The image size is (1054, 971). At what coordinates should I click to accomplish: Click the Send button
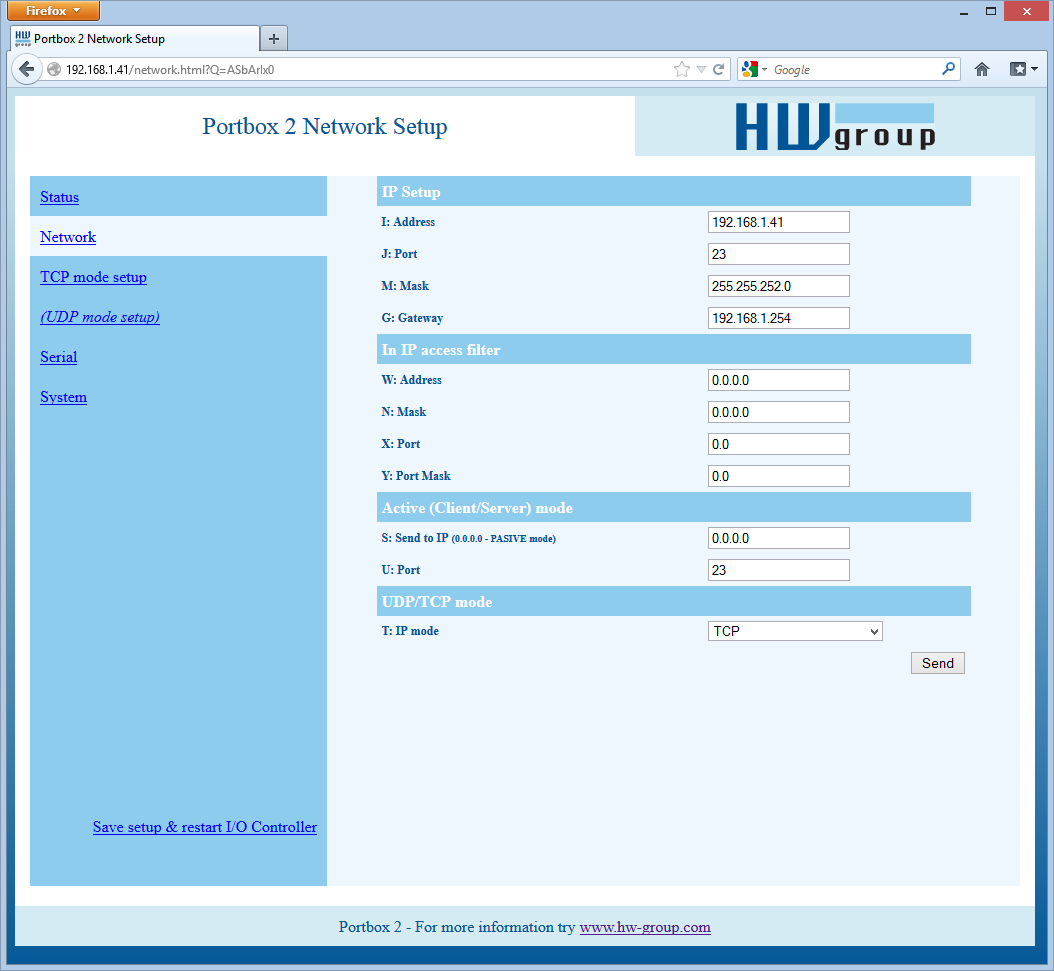pyautogui.click(x=938, y=663)
